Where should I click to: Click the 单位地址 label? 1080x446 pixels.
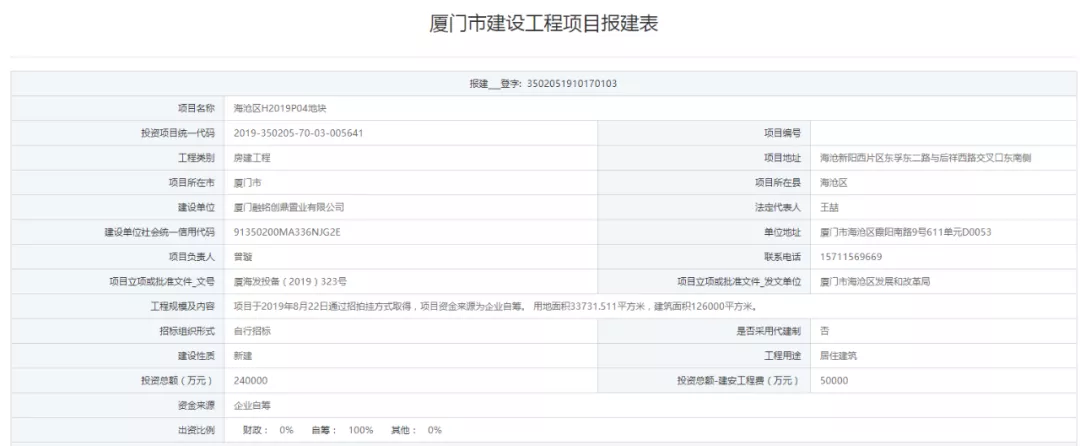(782, 232)
